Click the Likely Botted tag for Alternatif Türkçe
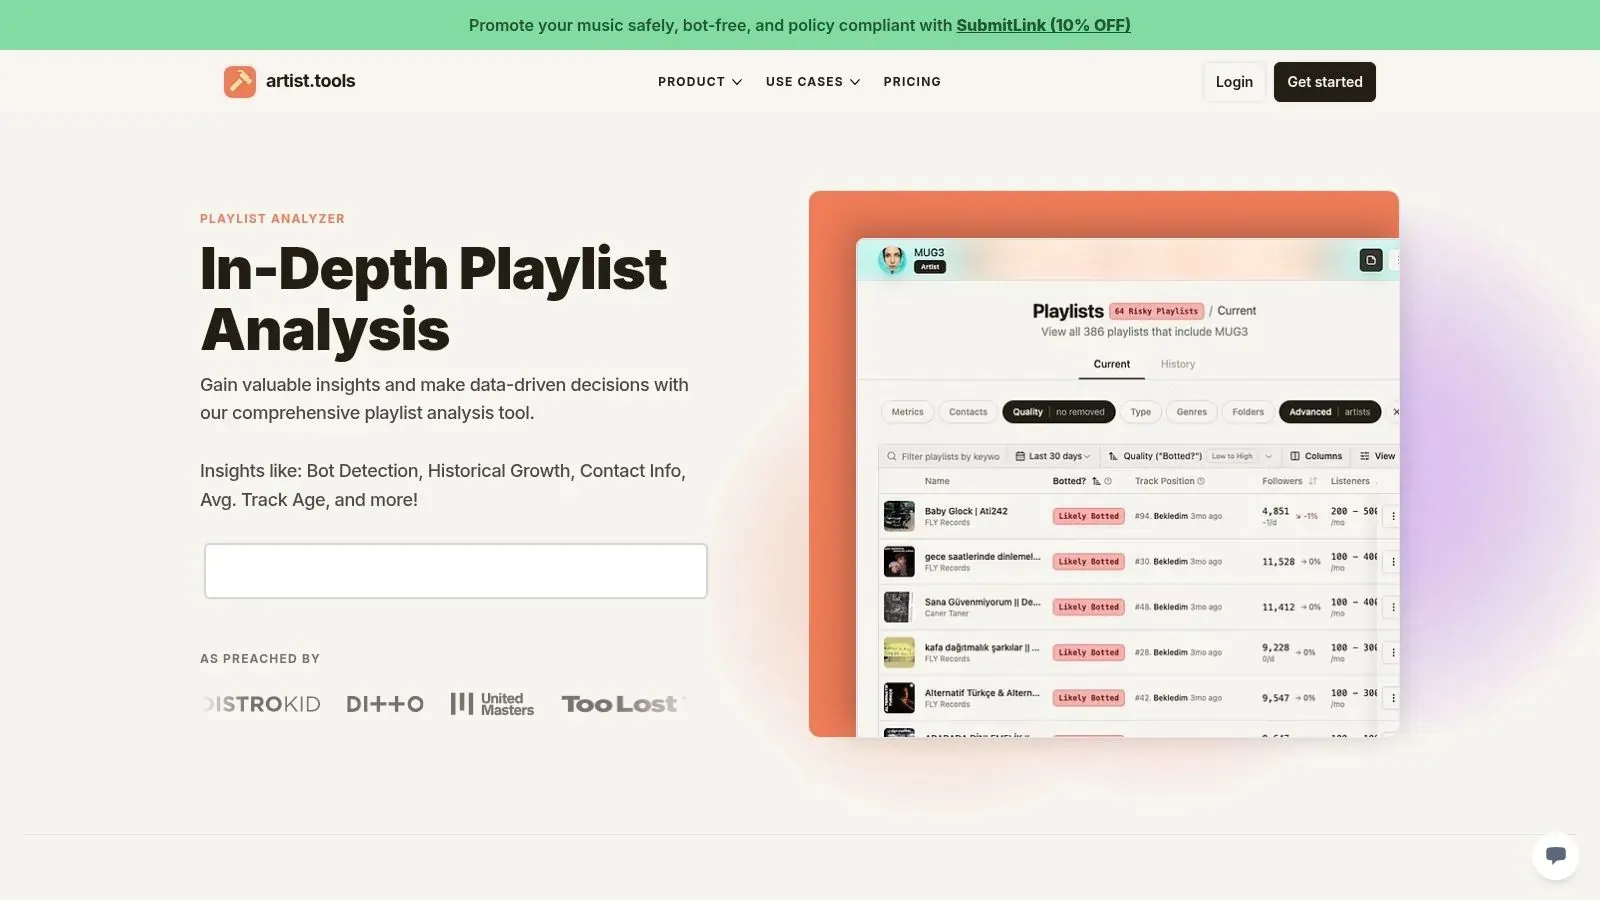1600x900 pixels. click(1089, 698)
